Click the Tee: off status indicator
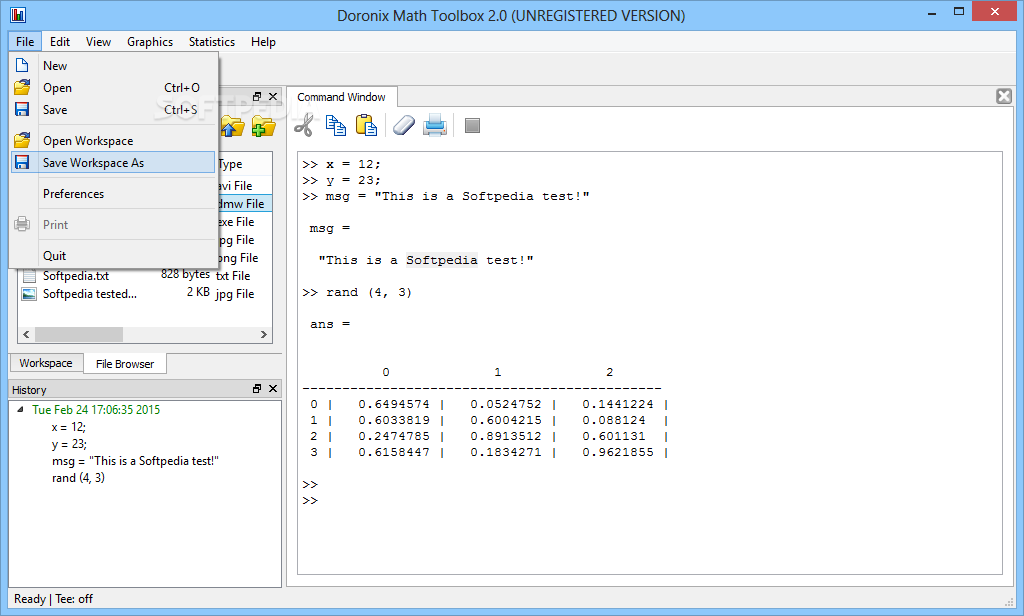 click(x=74, y=598)
